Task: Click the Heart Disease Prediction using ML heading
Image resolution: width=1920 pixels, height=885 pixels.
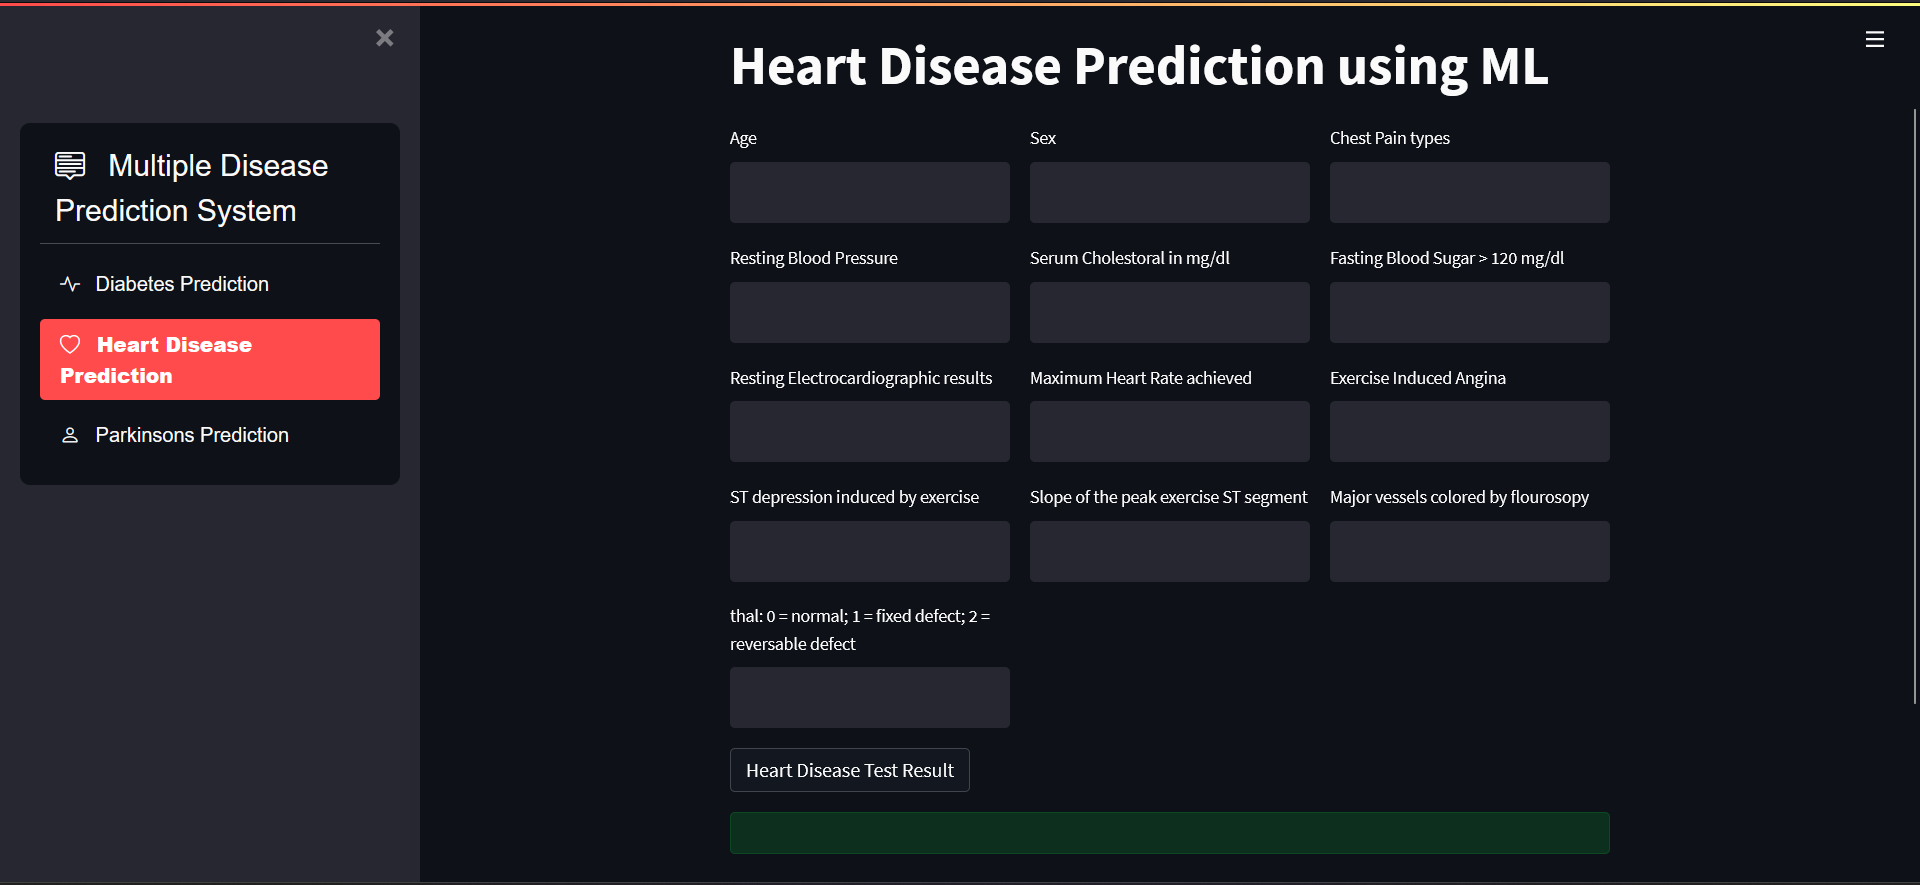Action: click(1139, 66)
